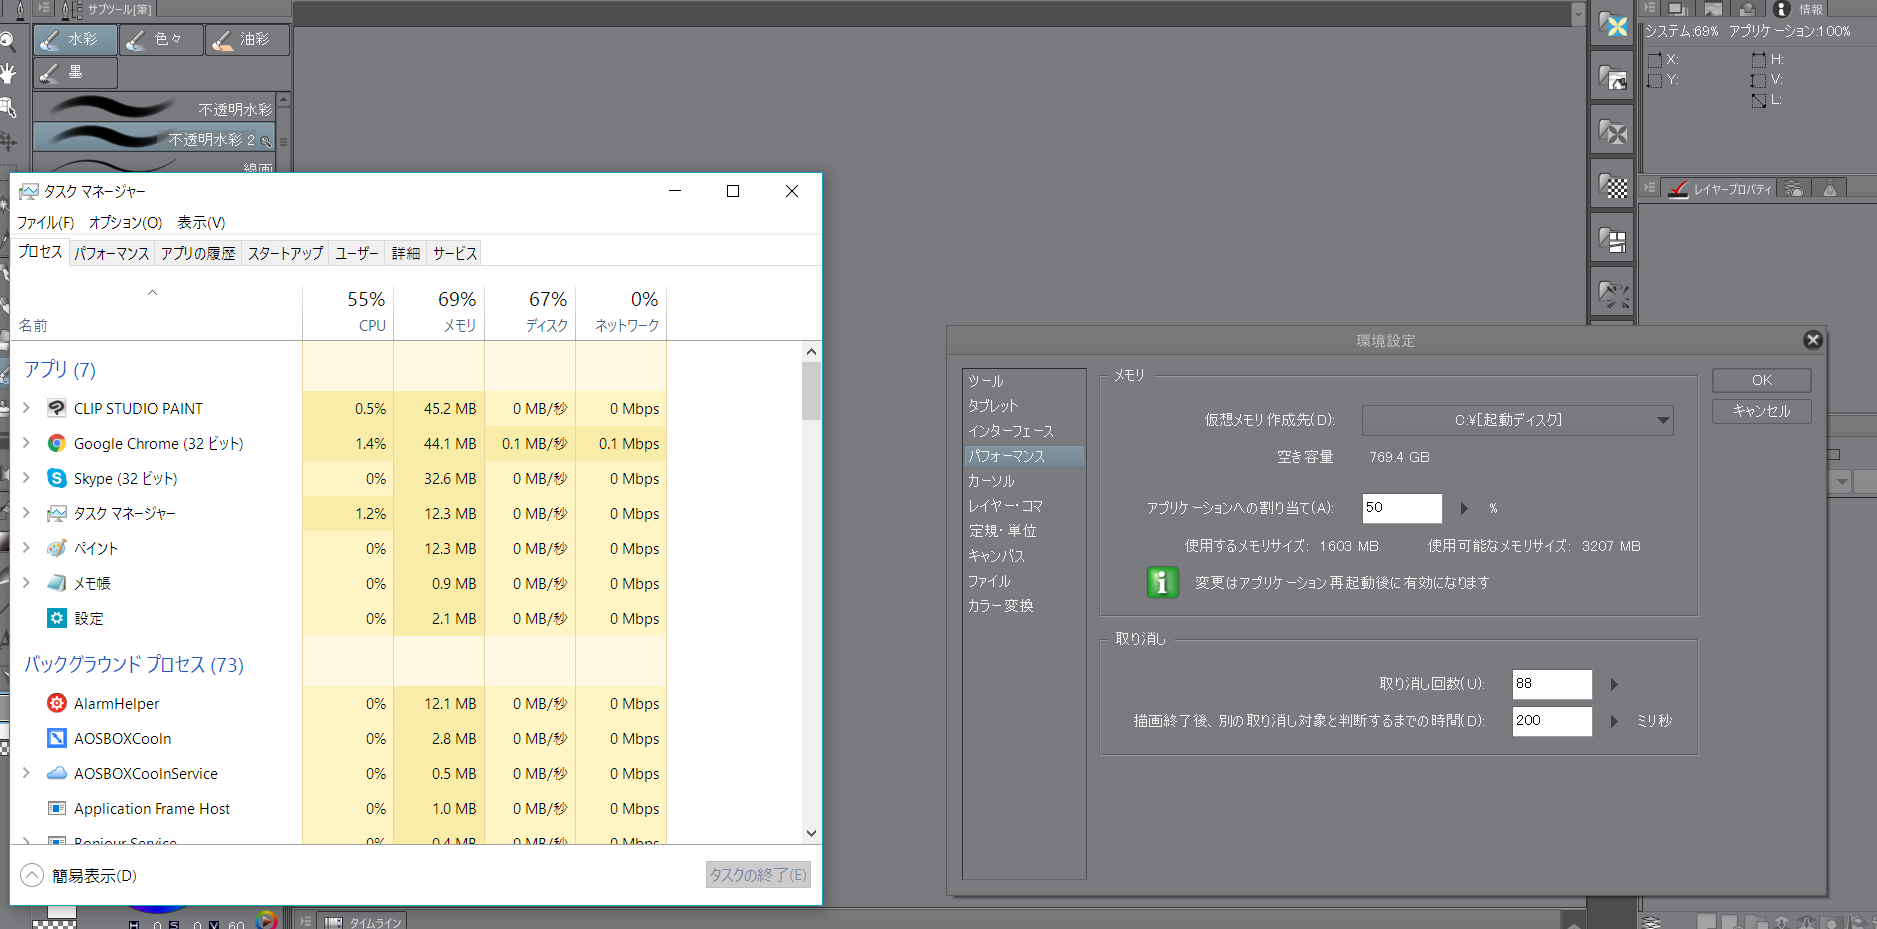
Task: Collapse Task Manager with 簡易表示 toggle
Action: pos(32,876)
